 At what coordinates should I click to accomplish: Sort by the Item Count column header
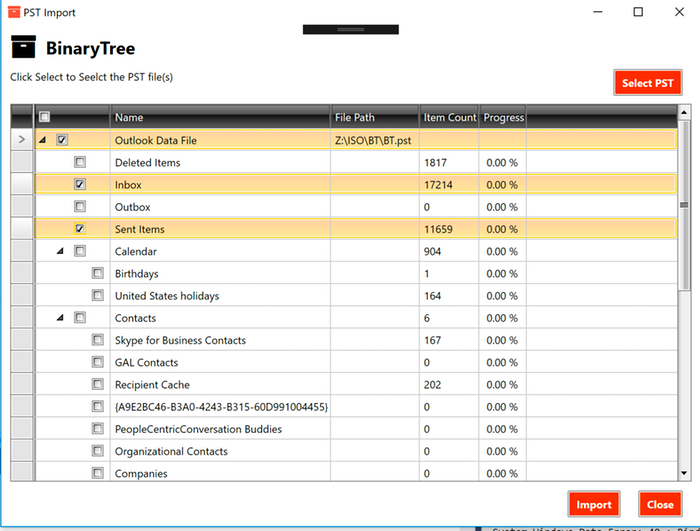[449, 117]
